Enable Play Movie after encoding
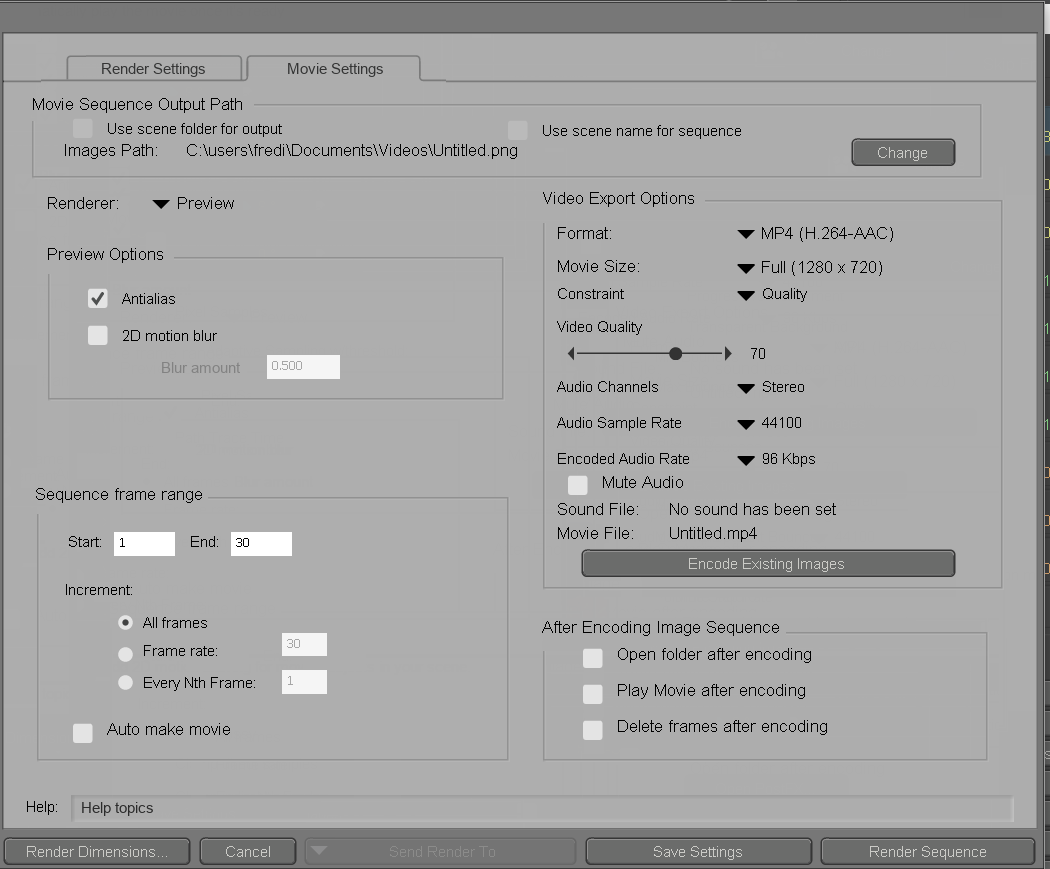1050x869 pixels. pos(593,693)
